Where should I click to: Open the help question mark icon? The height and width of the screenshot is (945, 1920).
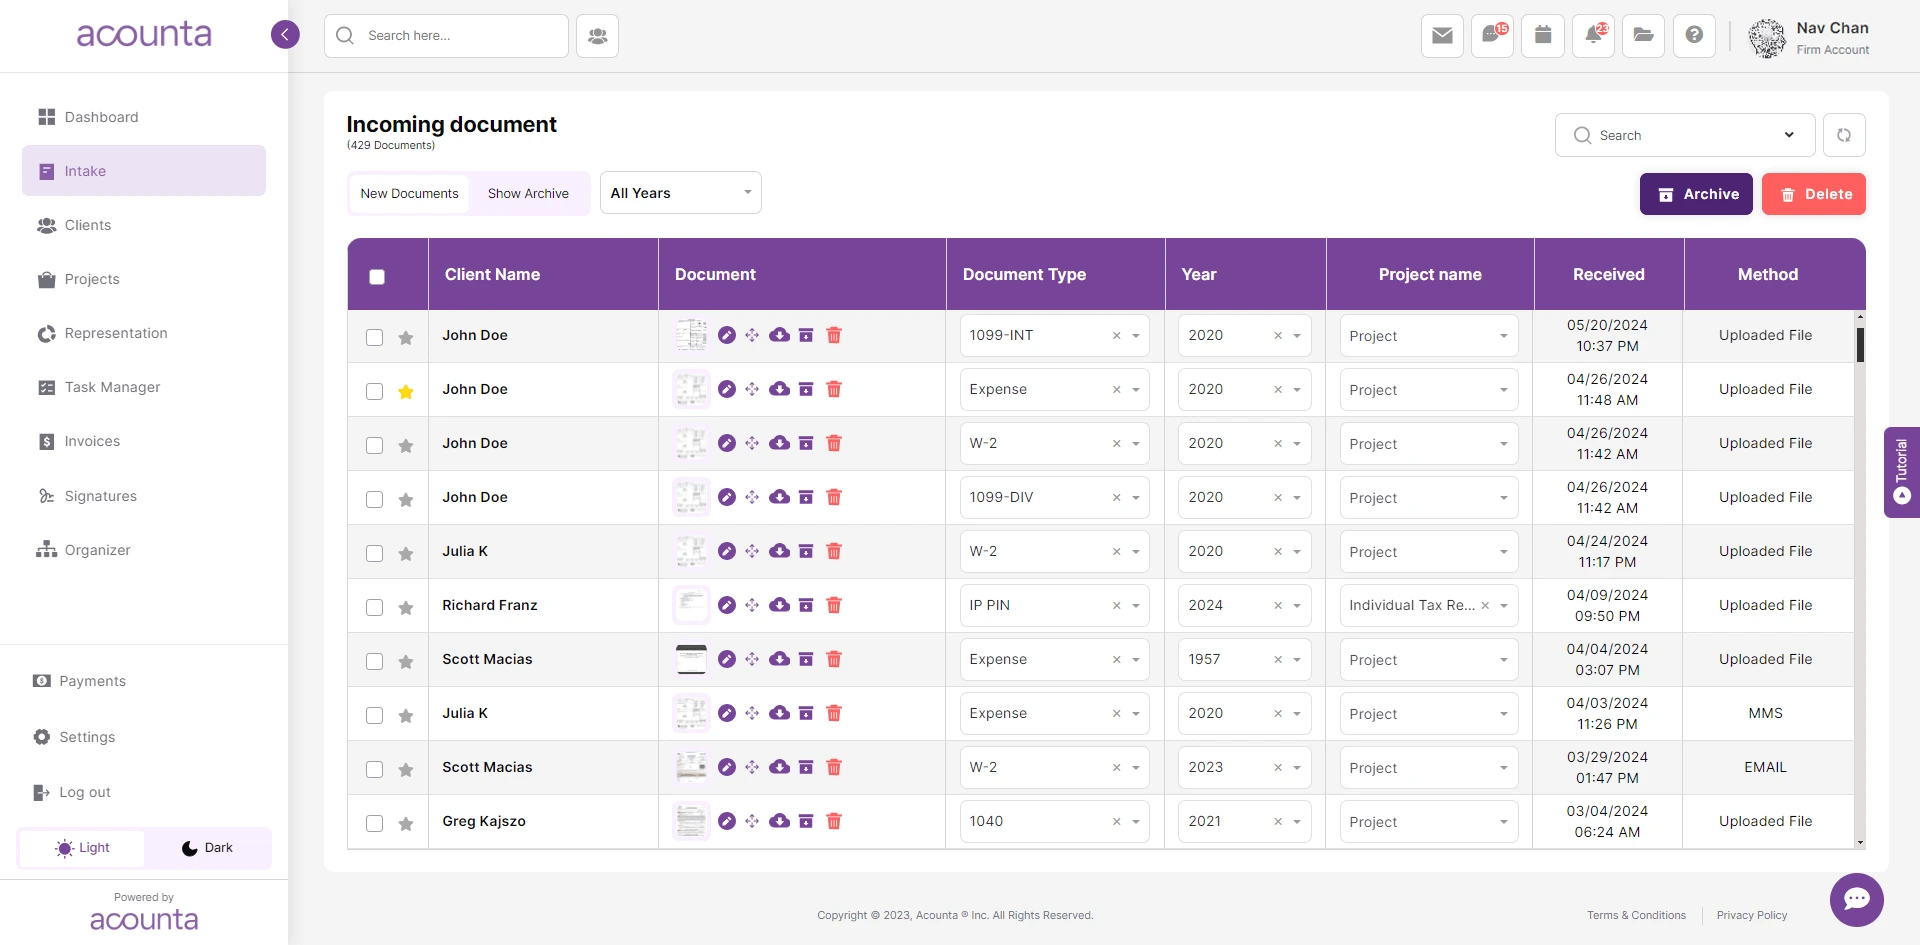(x=1694, y=36)
